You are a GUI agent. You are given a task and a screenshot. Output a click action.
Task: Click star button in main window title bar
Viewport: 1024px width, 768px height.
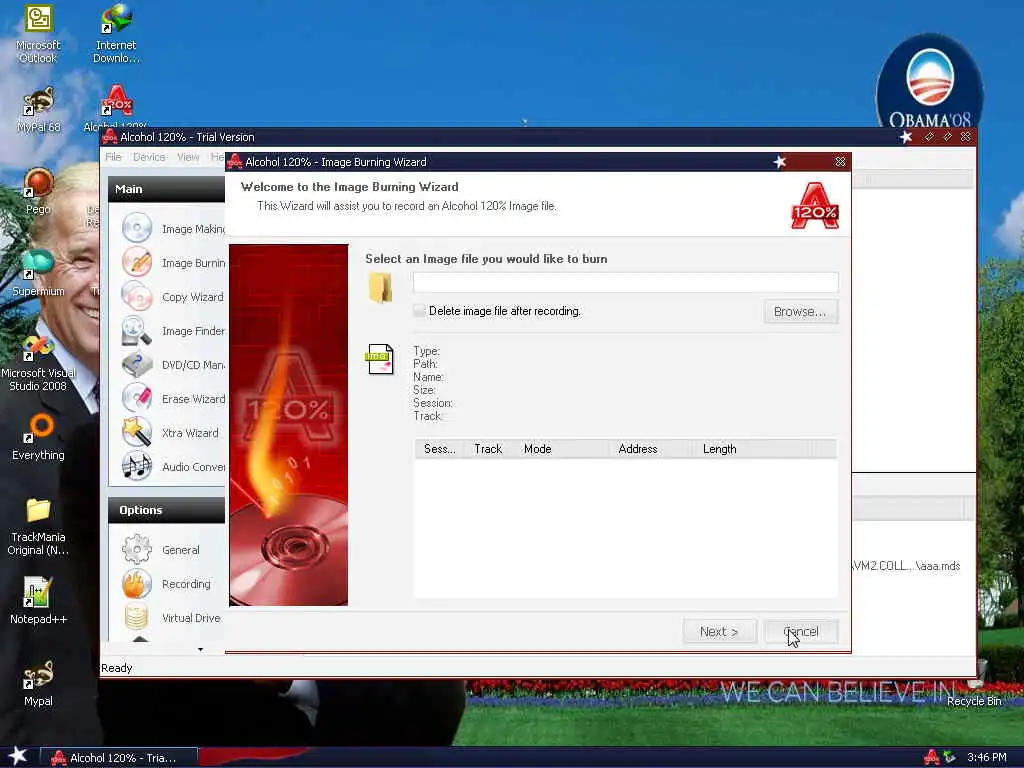906,136
